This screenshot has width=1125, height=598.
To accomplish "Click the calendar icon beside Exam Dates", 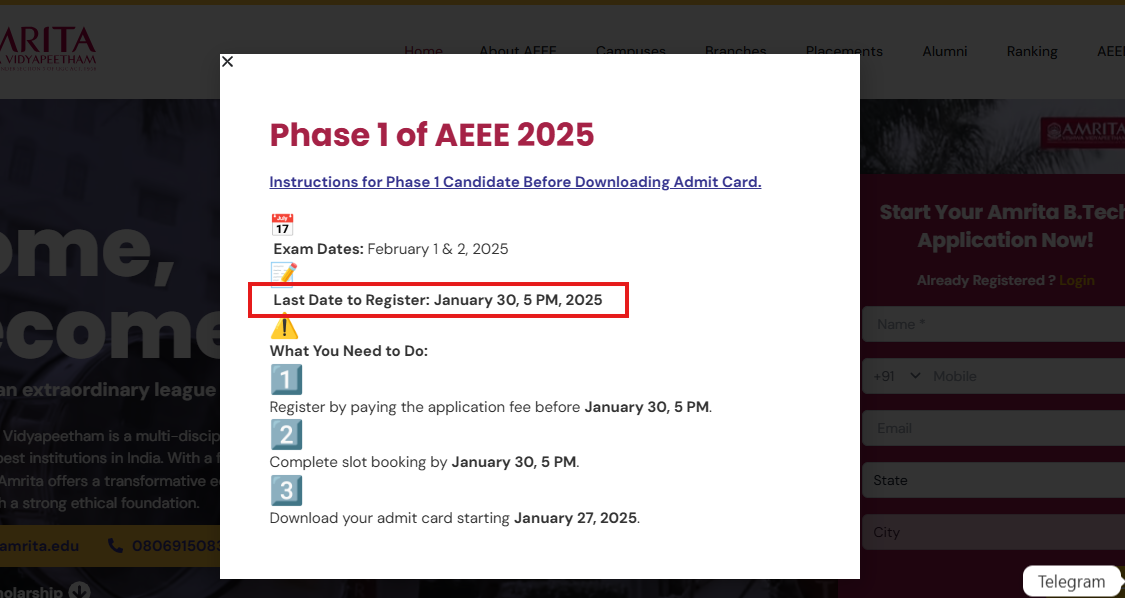I will [282, 224].
